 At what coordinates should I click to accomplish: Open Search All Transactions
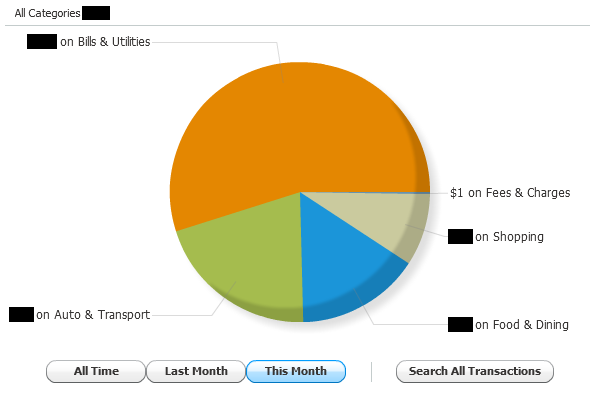pyautogui.click(x=475, y=371)
